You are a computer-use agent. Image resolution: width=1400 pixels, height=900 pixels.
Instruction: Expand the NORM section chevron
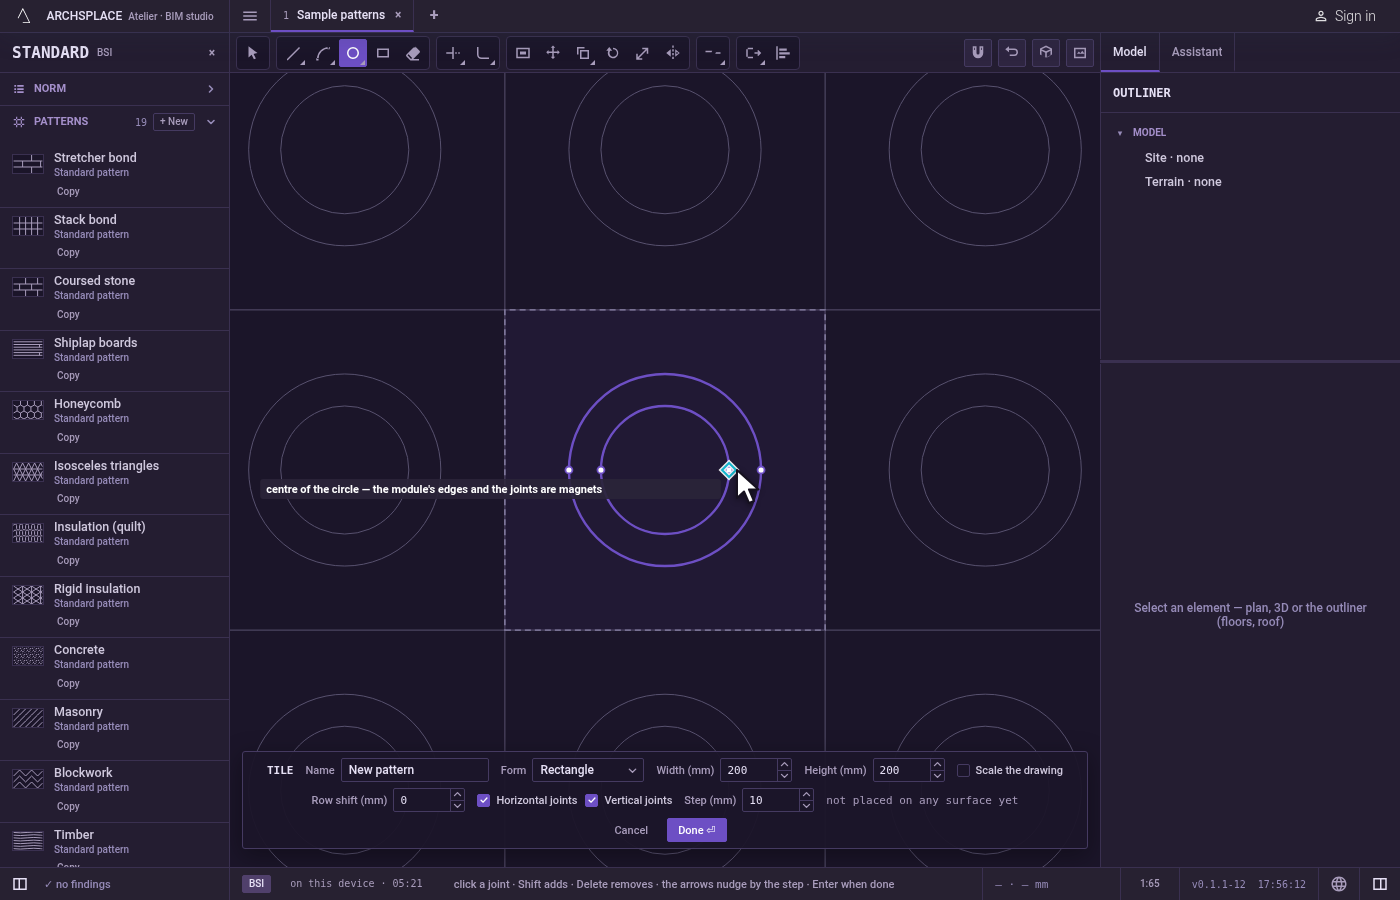211,89
